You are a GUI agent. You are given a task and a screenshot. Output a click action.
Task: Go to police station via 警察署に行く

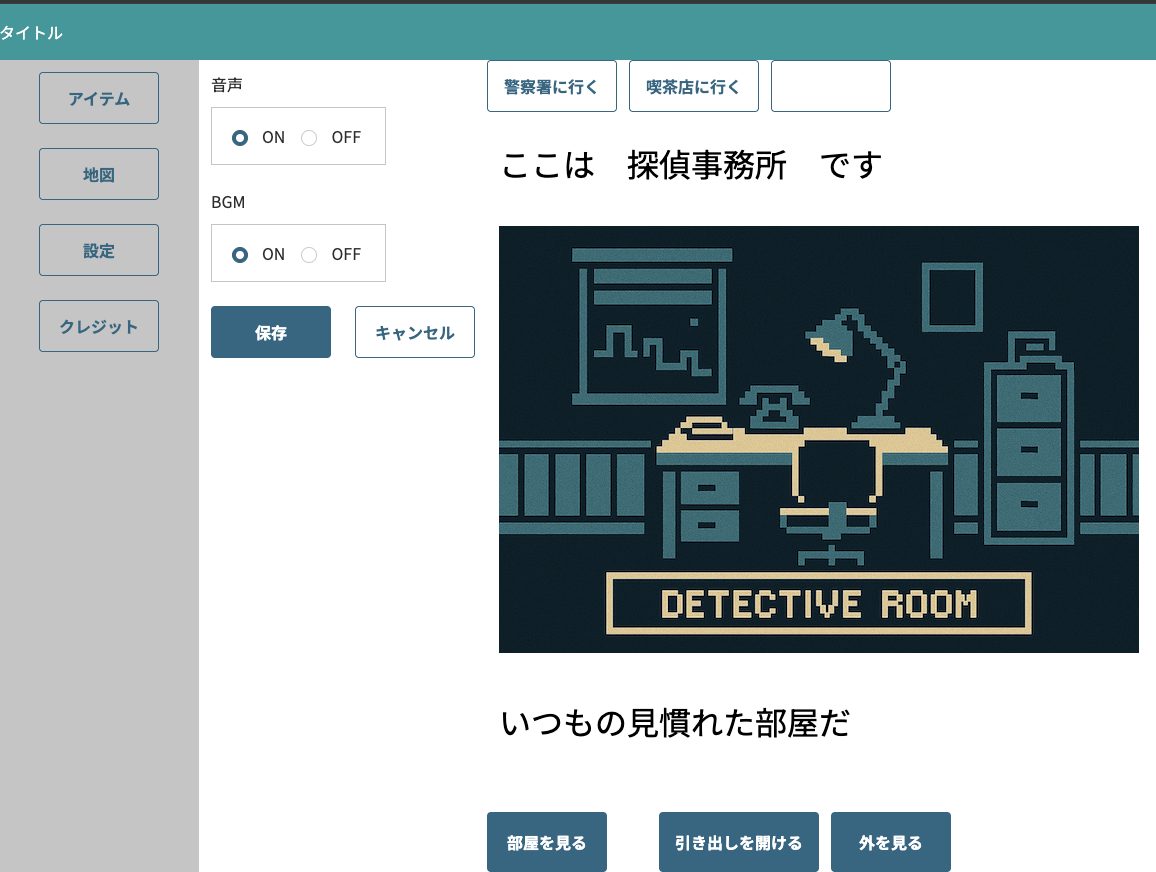coord(552,86)
